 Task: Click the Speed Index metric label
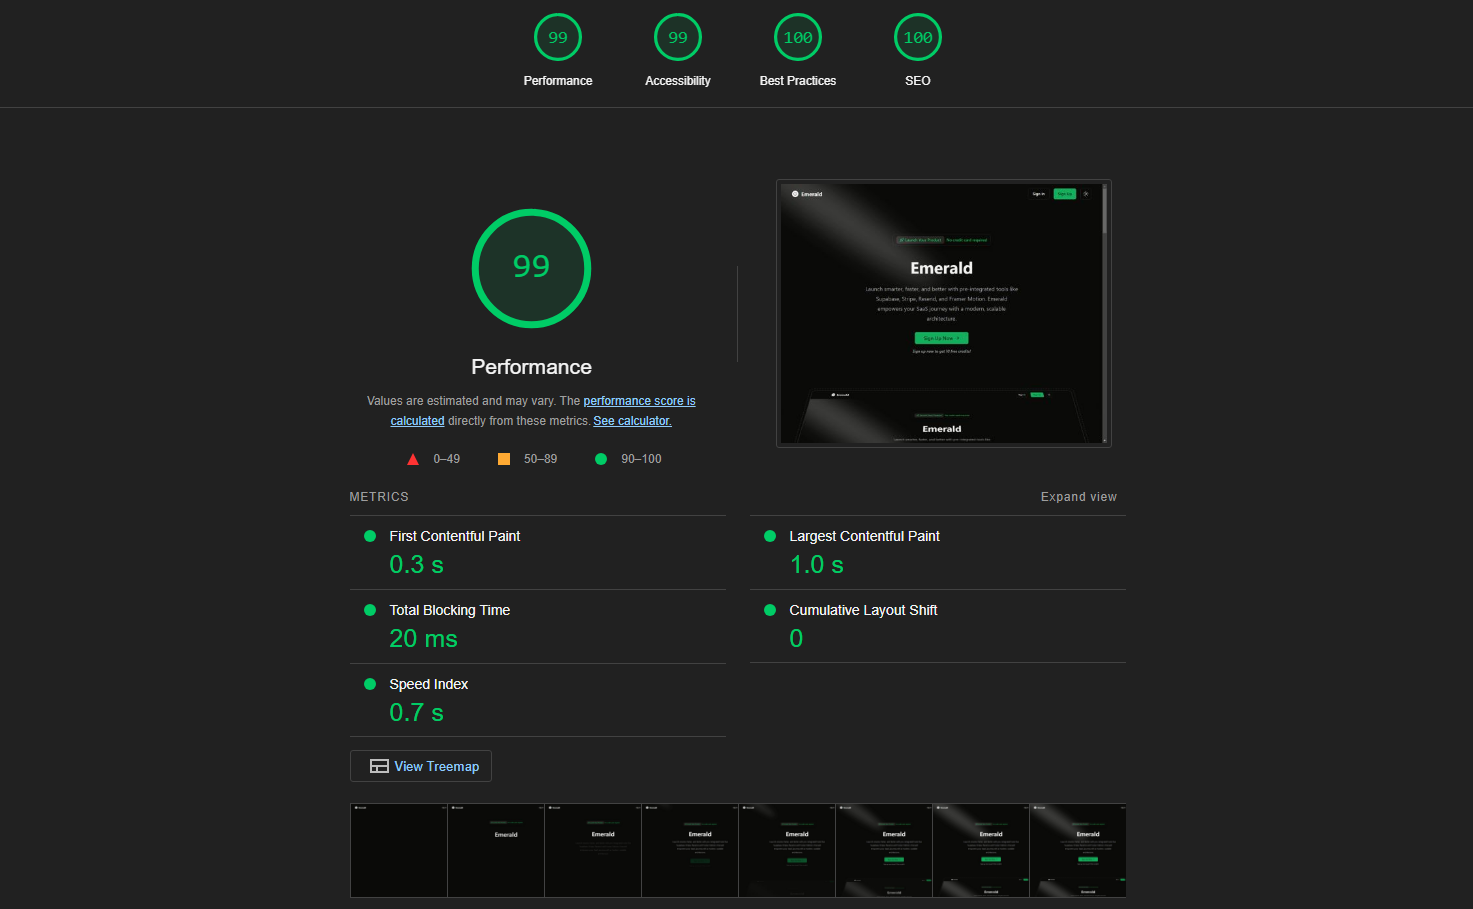[429, 684]
